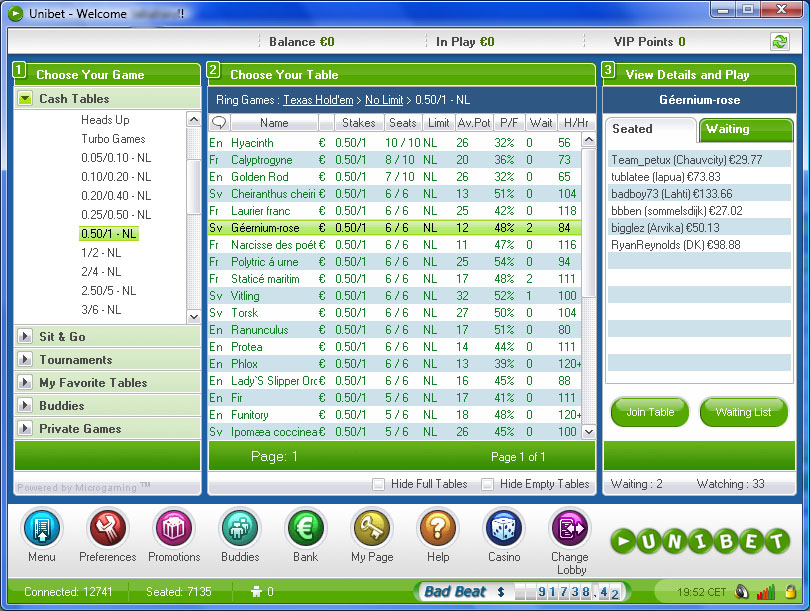The image size is (810, 611).
Task: Click the Unibet logo
Action: 701,541
